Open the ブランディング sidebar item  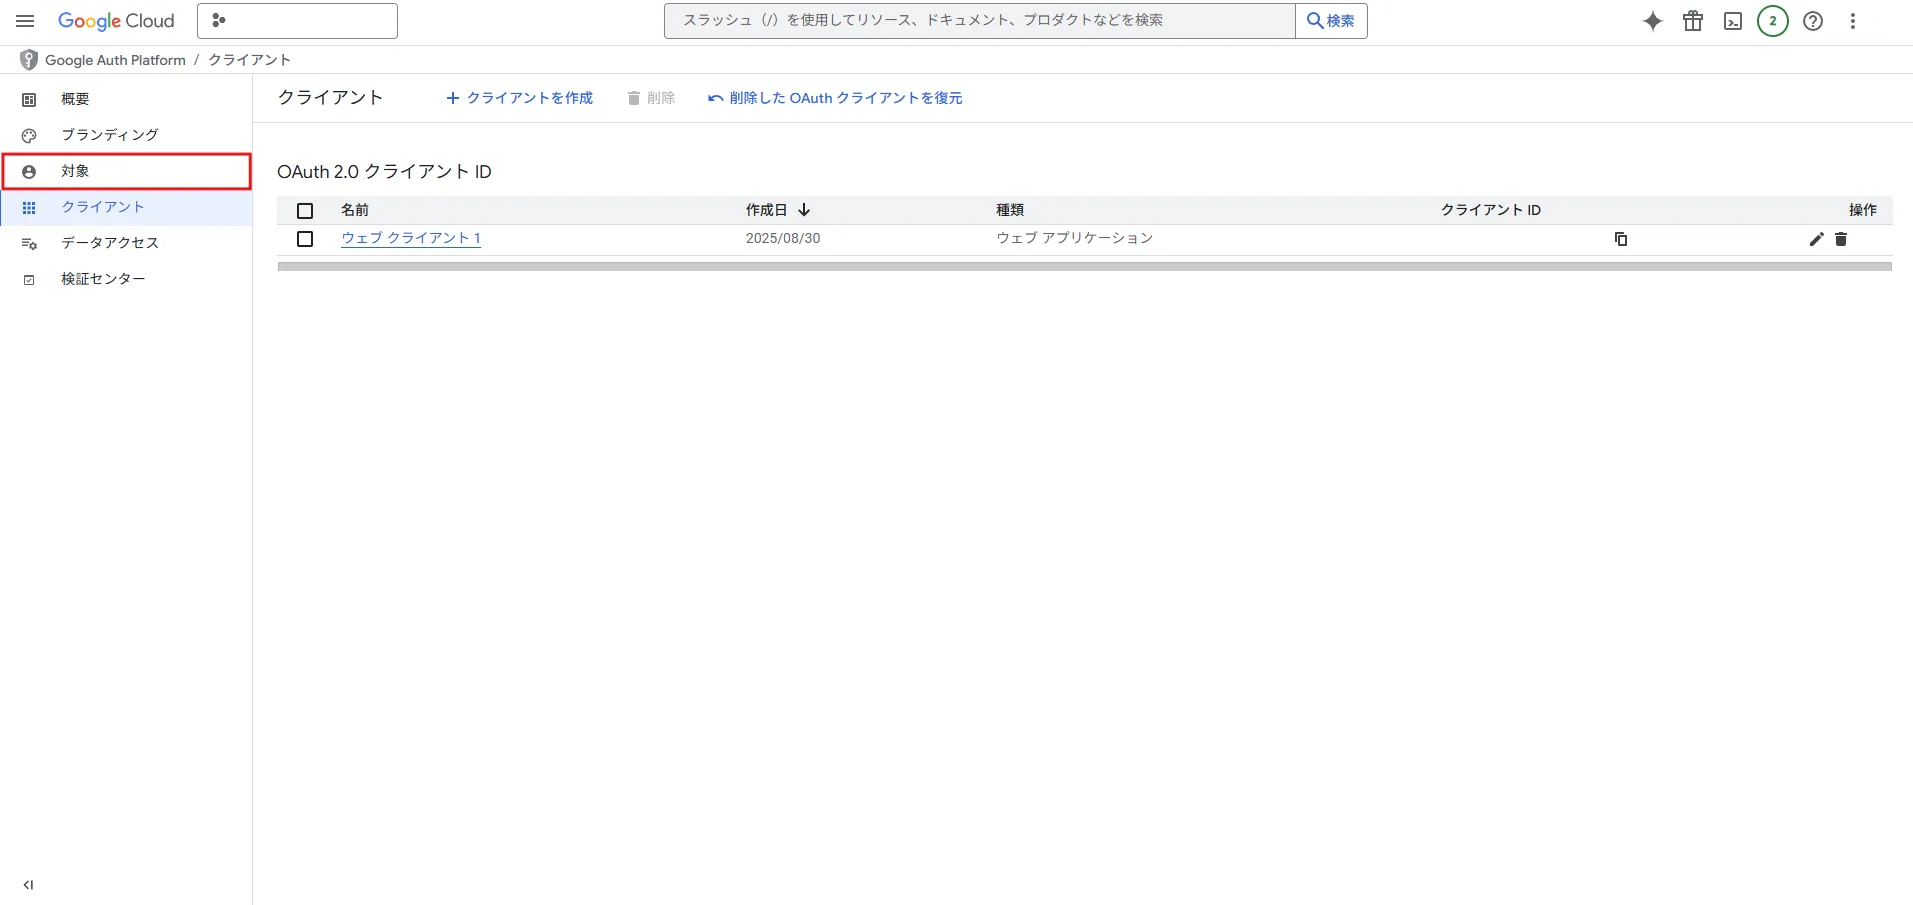[x=126, y=135]
